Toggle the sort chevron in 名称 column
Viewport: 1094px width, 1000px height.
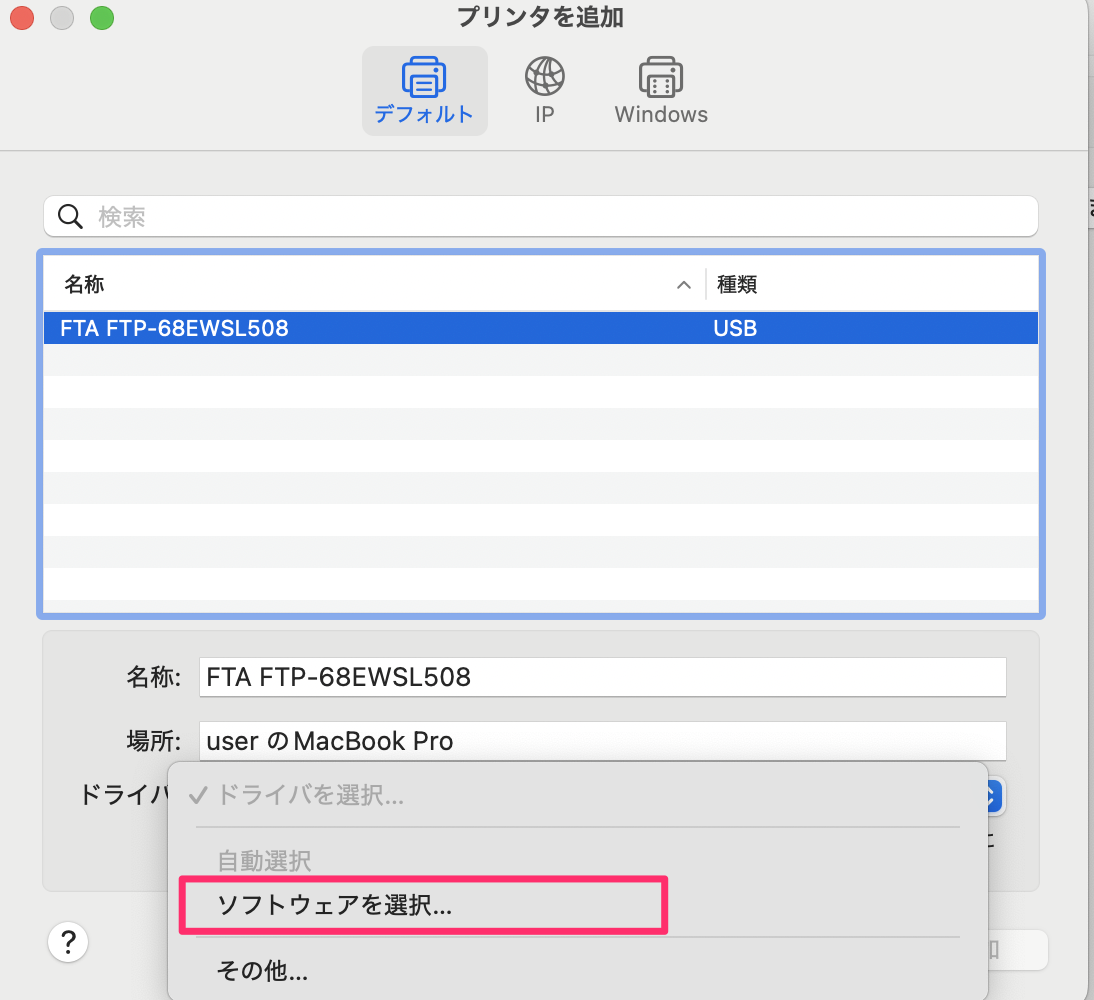(684, 285)
